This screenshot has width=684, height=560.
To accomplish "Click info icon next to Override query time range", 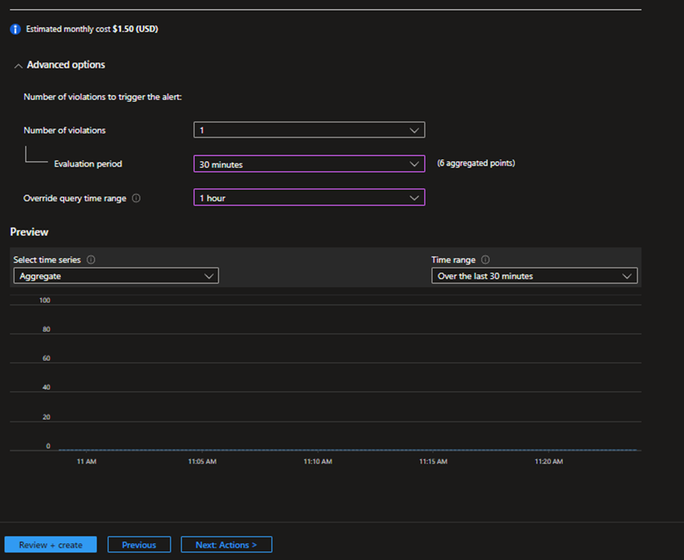I will [136, 198].
